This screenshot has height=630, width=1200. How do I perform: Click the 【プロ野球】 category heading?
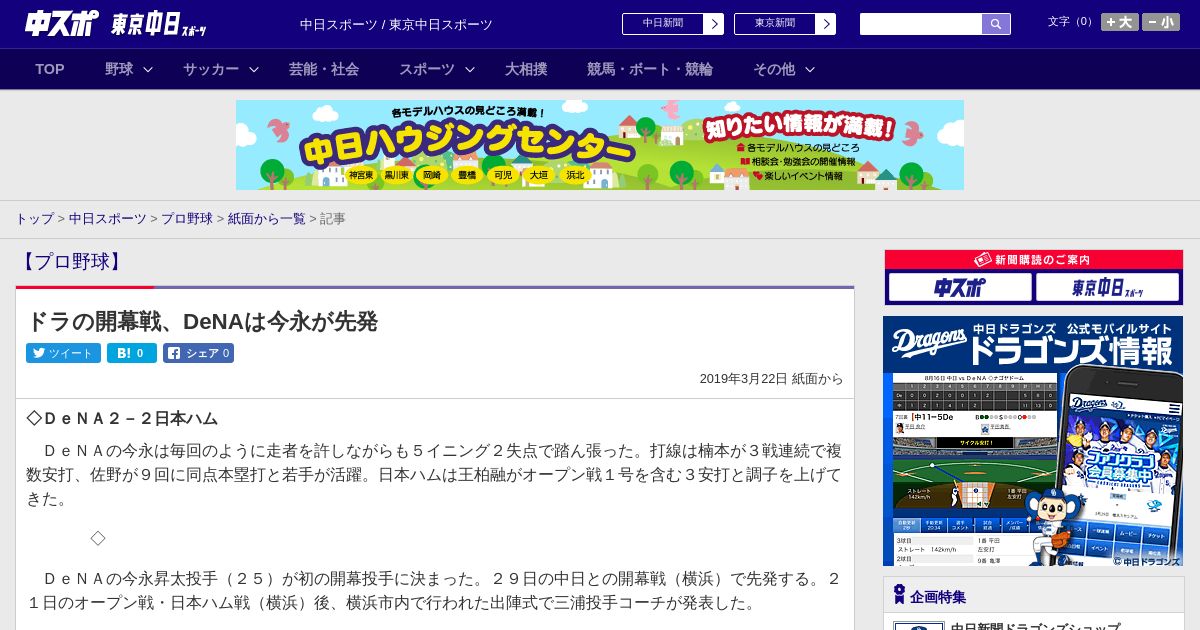click(71, 262)
